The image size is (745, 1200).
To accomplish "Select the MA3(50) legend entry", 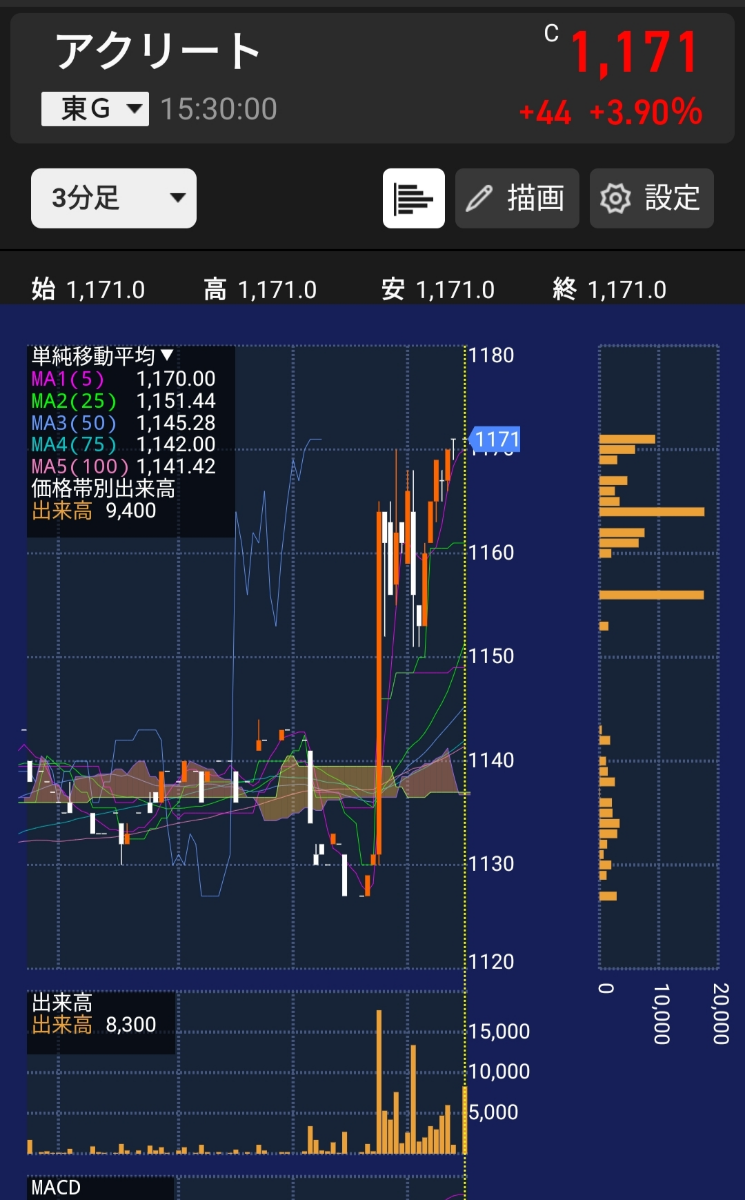I will 74,422.
